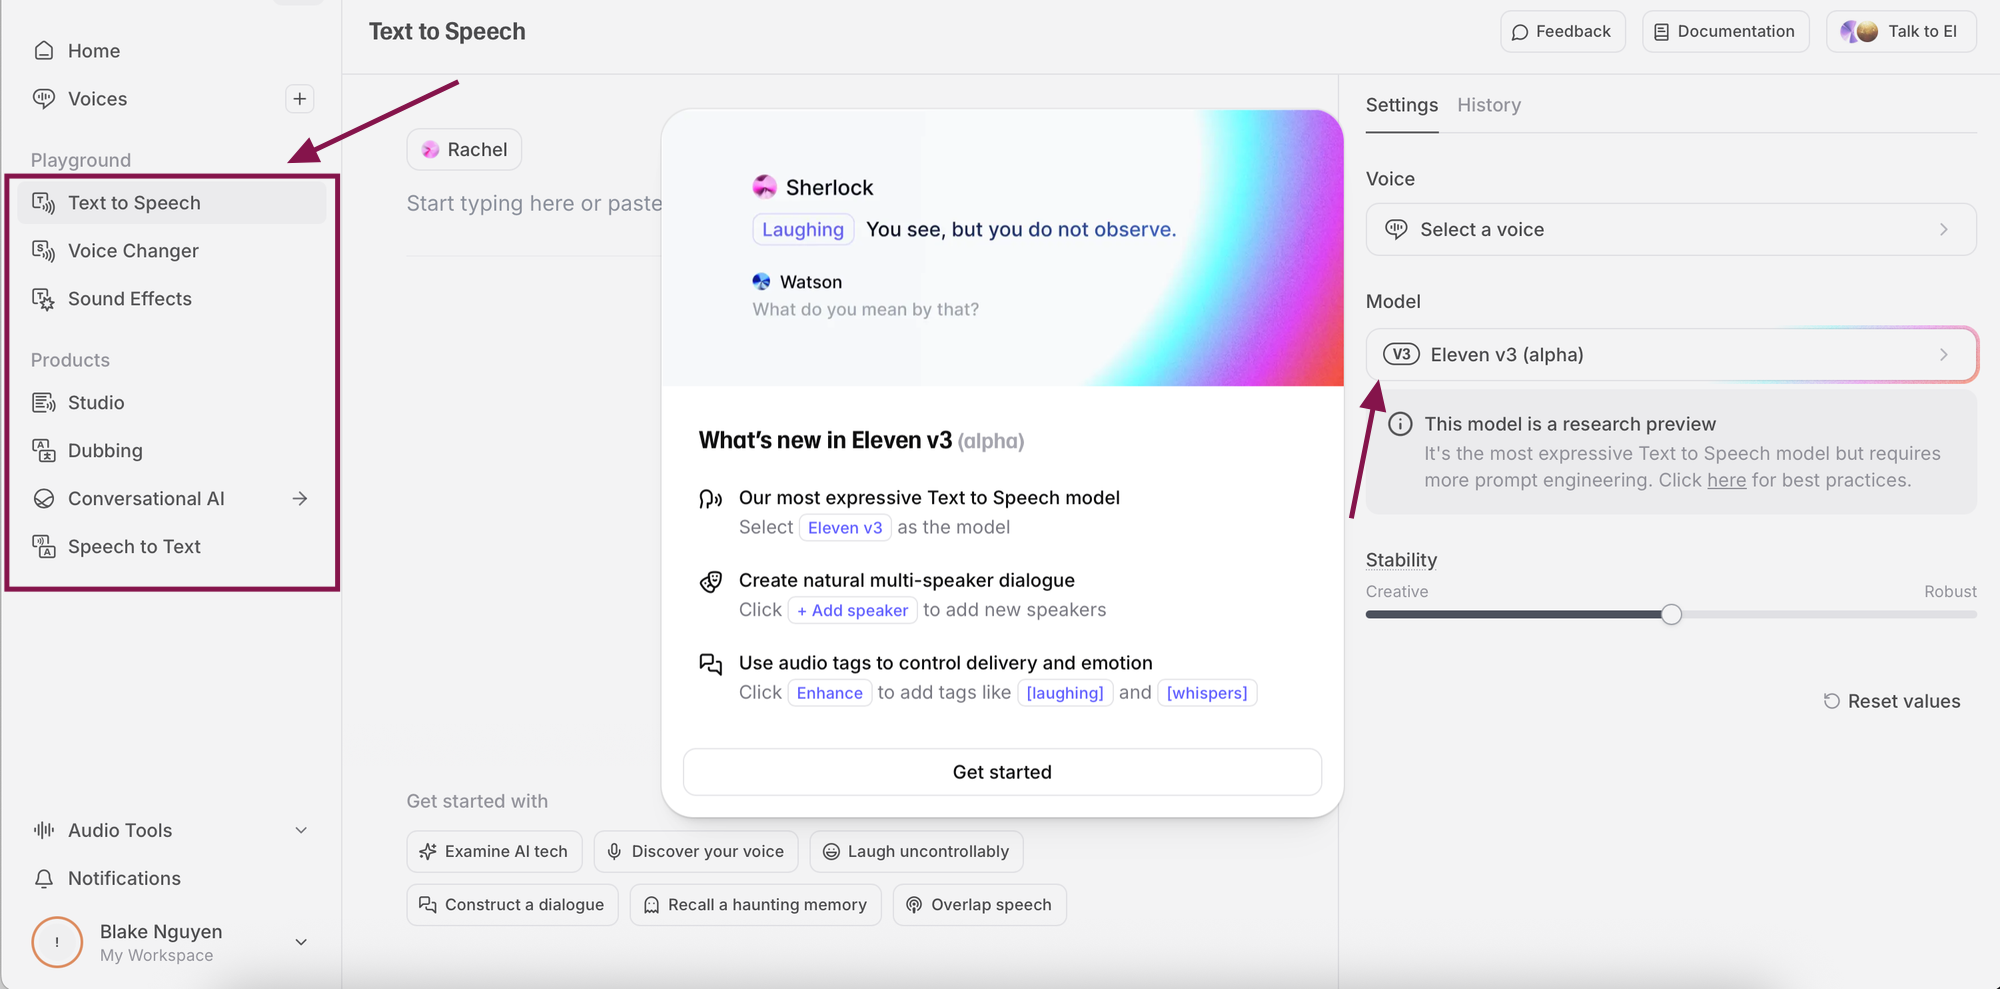Click the Home house icon
This screenshot has height=989, width=2000.
point(44,51)
